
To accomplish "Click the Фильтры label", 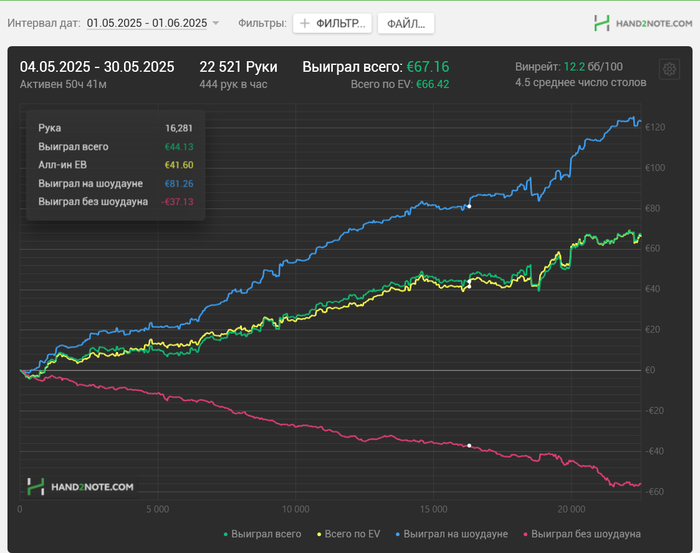I will [262, 23].
